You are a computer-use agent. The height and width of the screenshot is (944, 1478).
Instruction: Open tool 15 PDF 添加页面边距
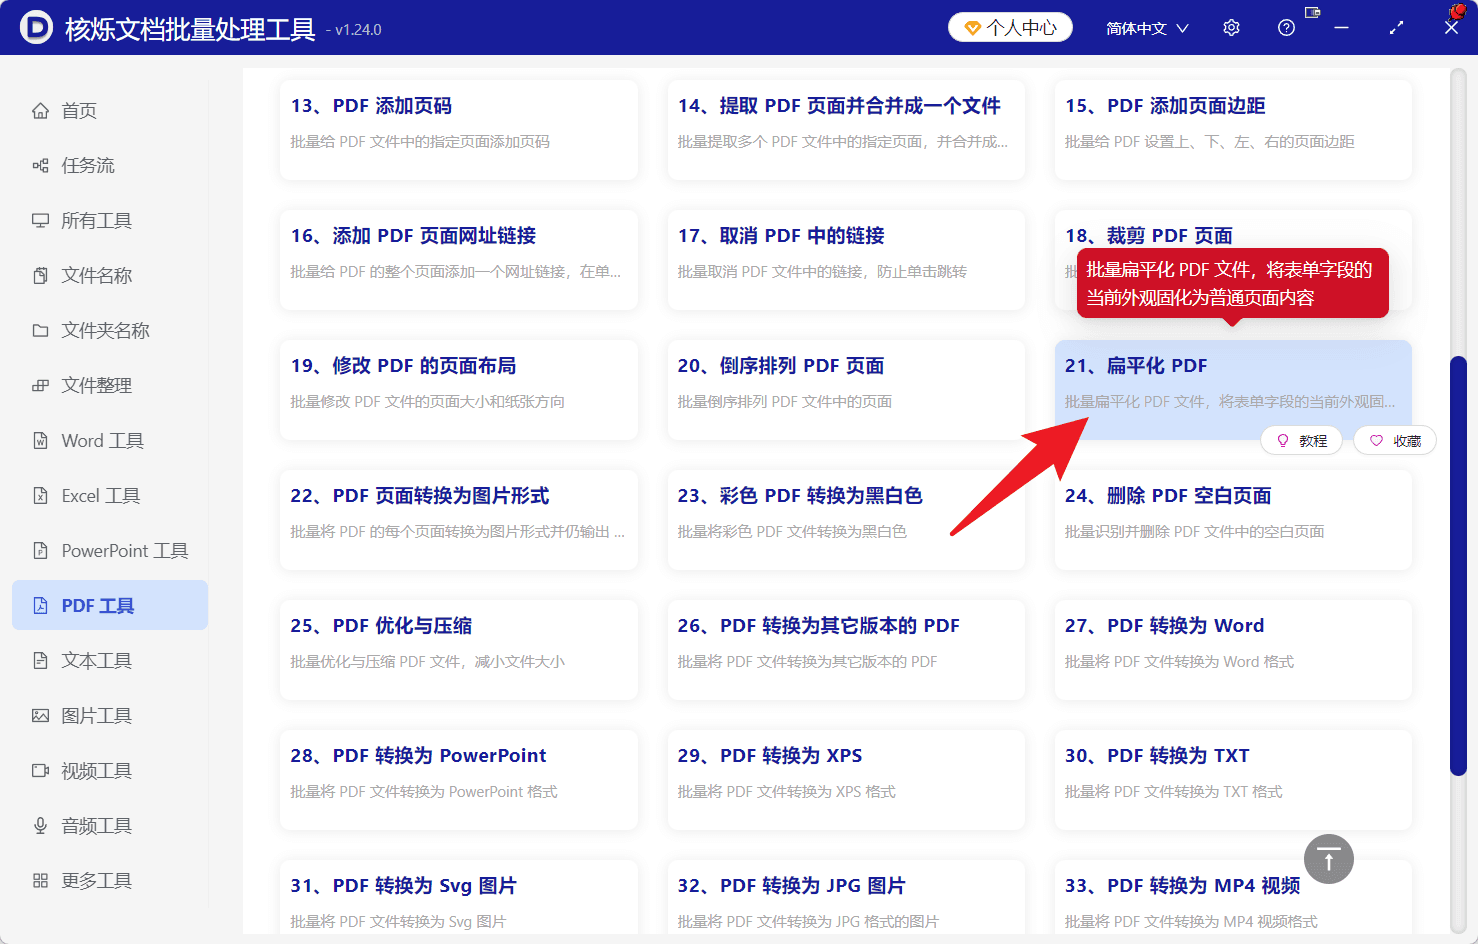point(1233,130)
